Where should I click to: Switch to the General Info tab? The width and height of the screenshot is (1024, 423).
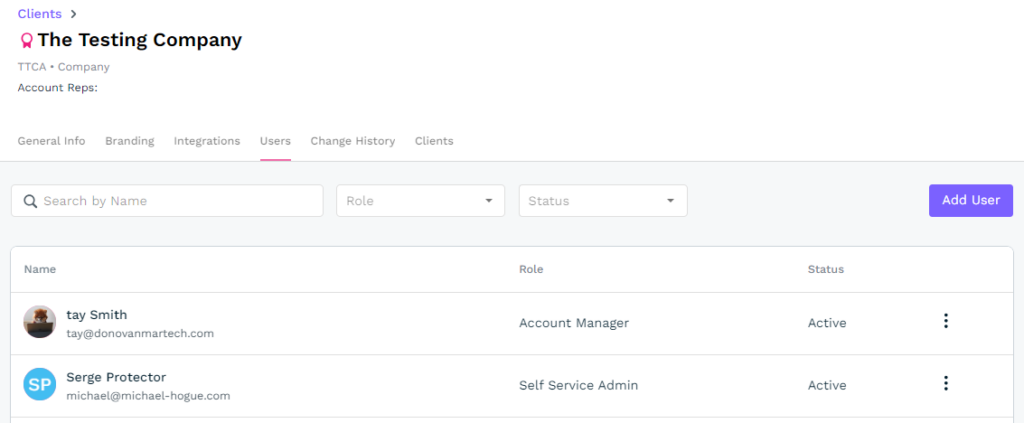(51, 141)
